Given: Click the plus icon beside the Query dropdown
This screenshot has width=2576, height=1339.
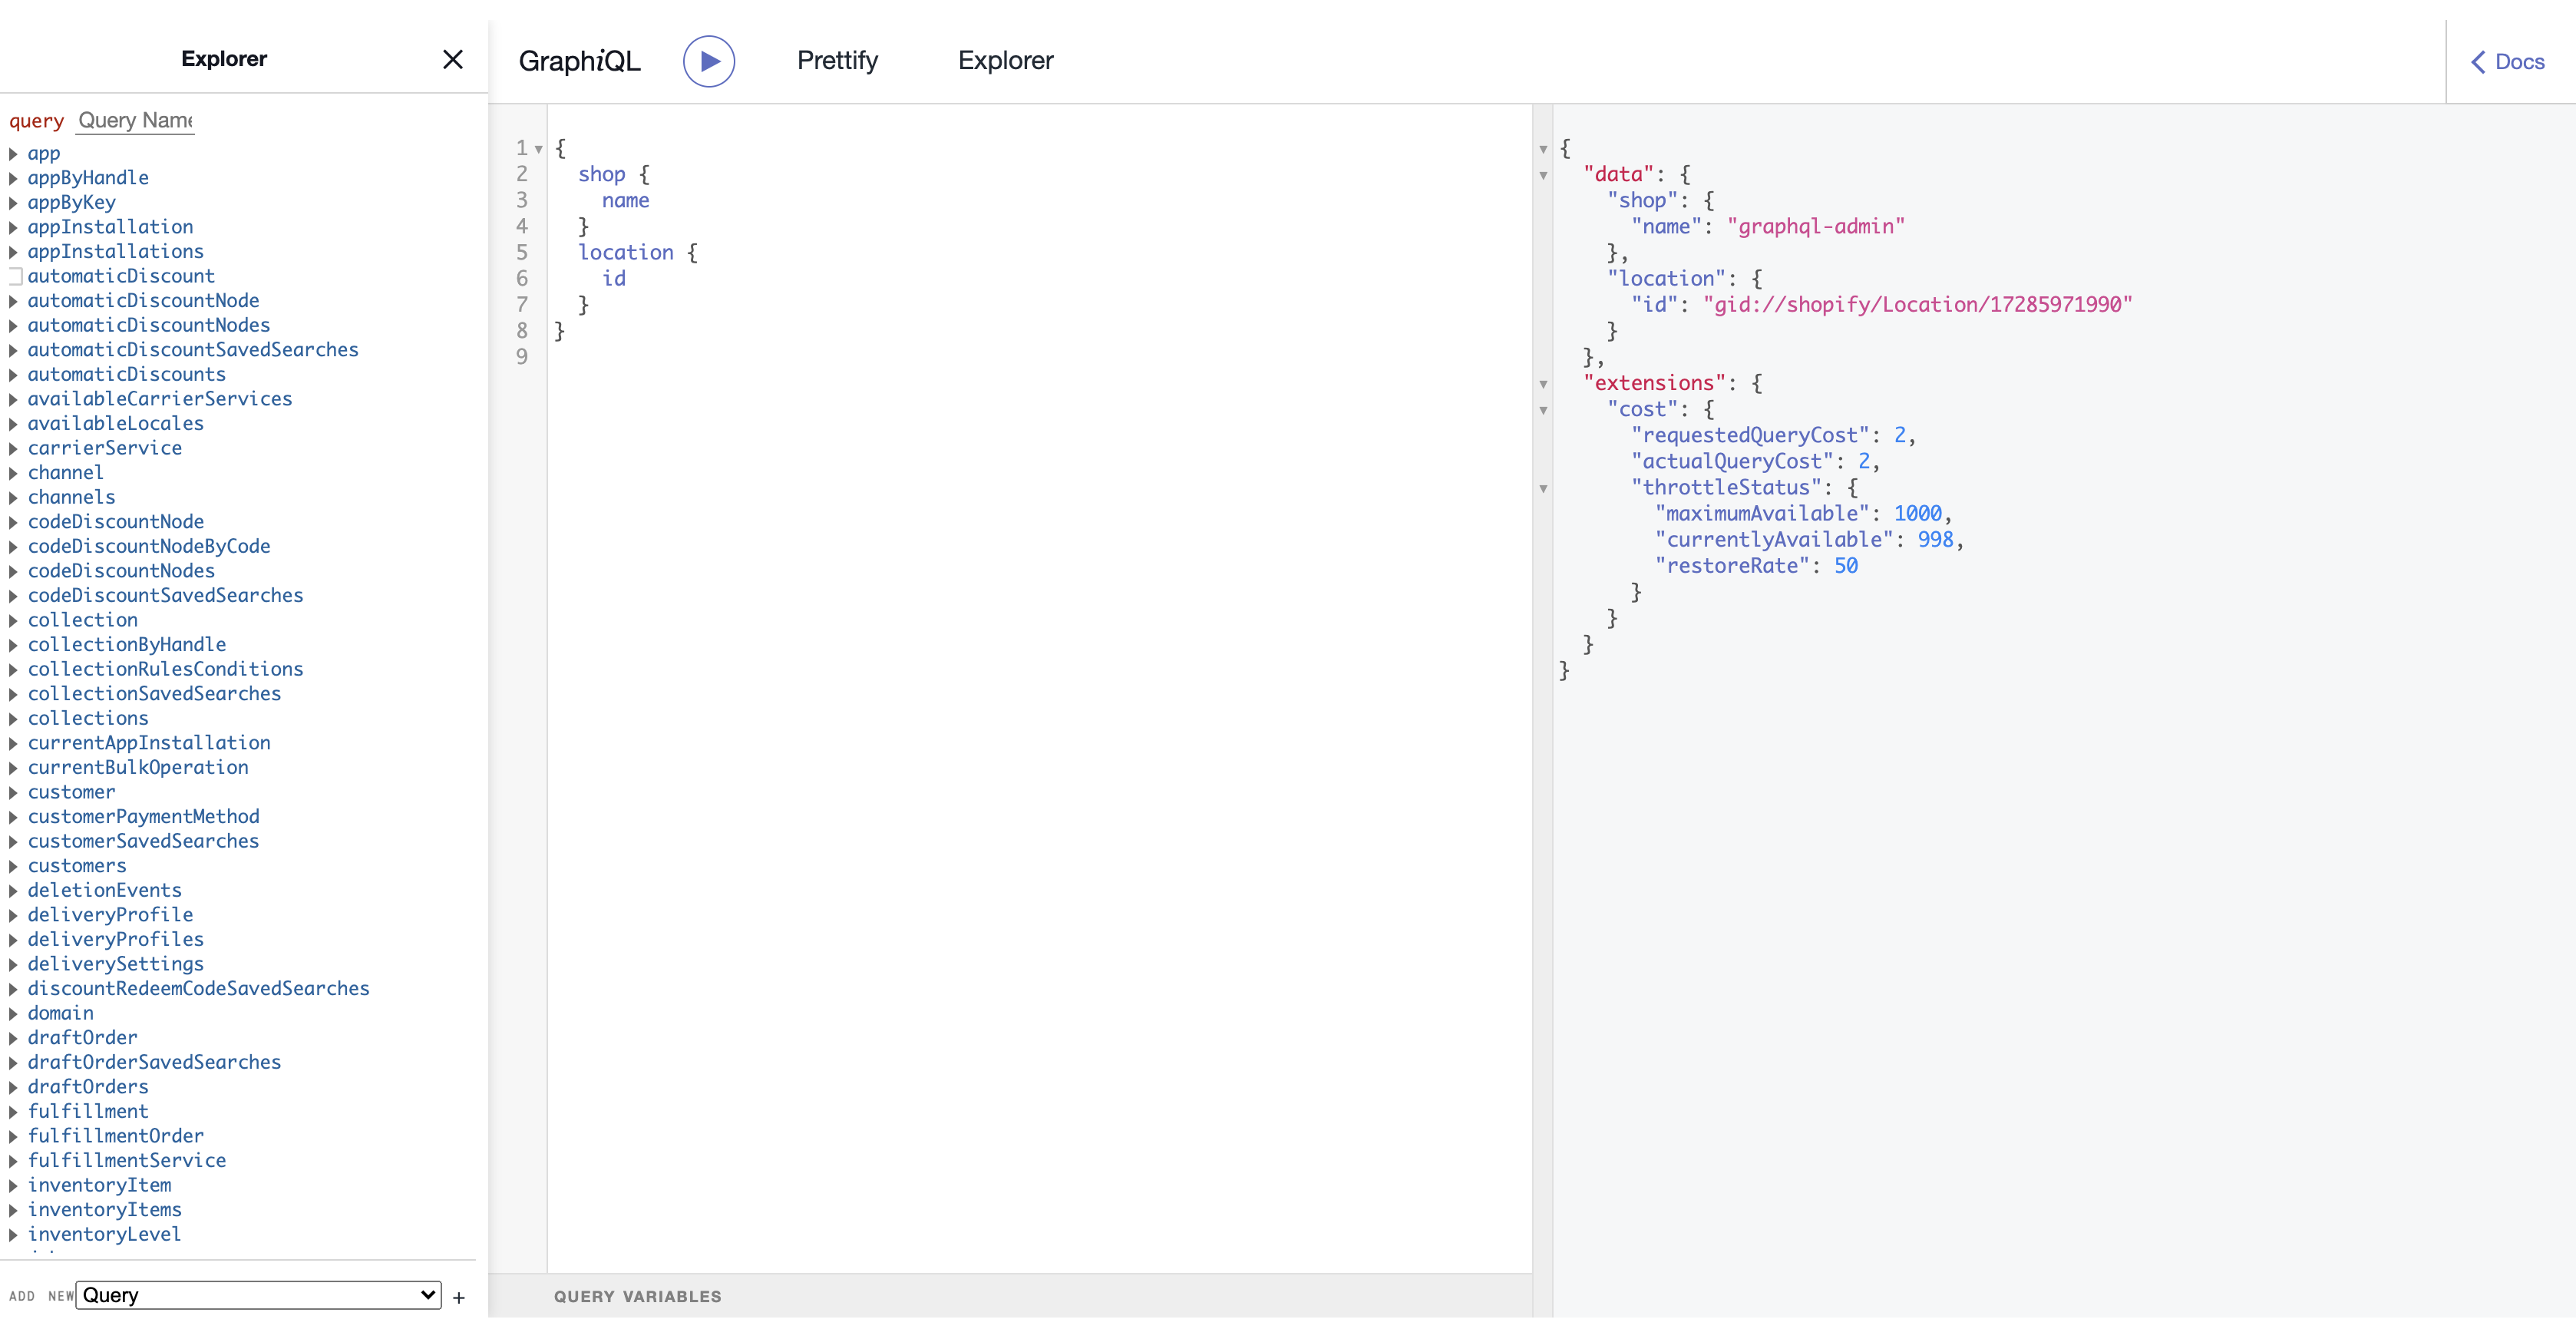Looking at the screenshot, I should pos(459,1298).
